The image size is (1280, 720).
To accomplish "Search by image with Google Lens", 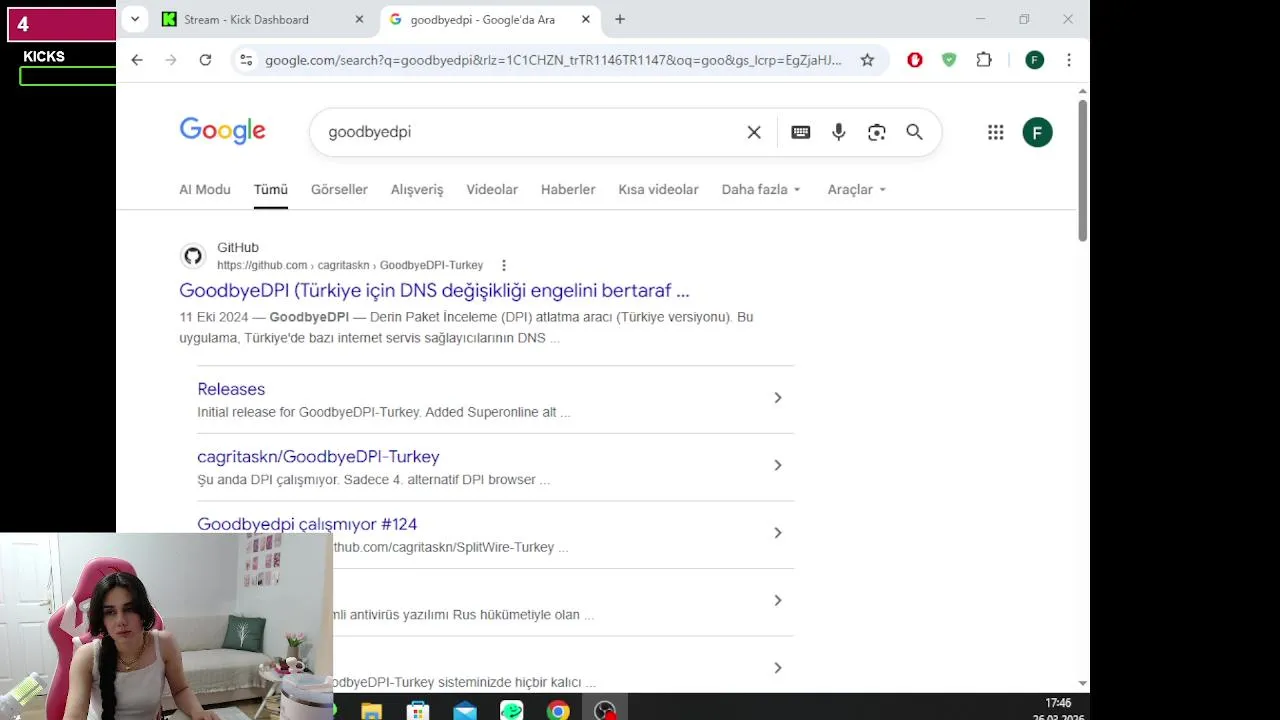I will click(x=877, y=132).
